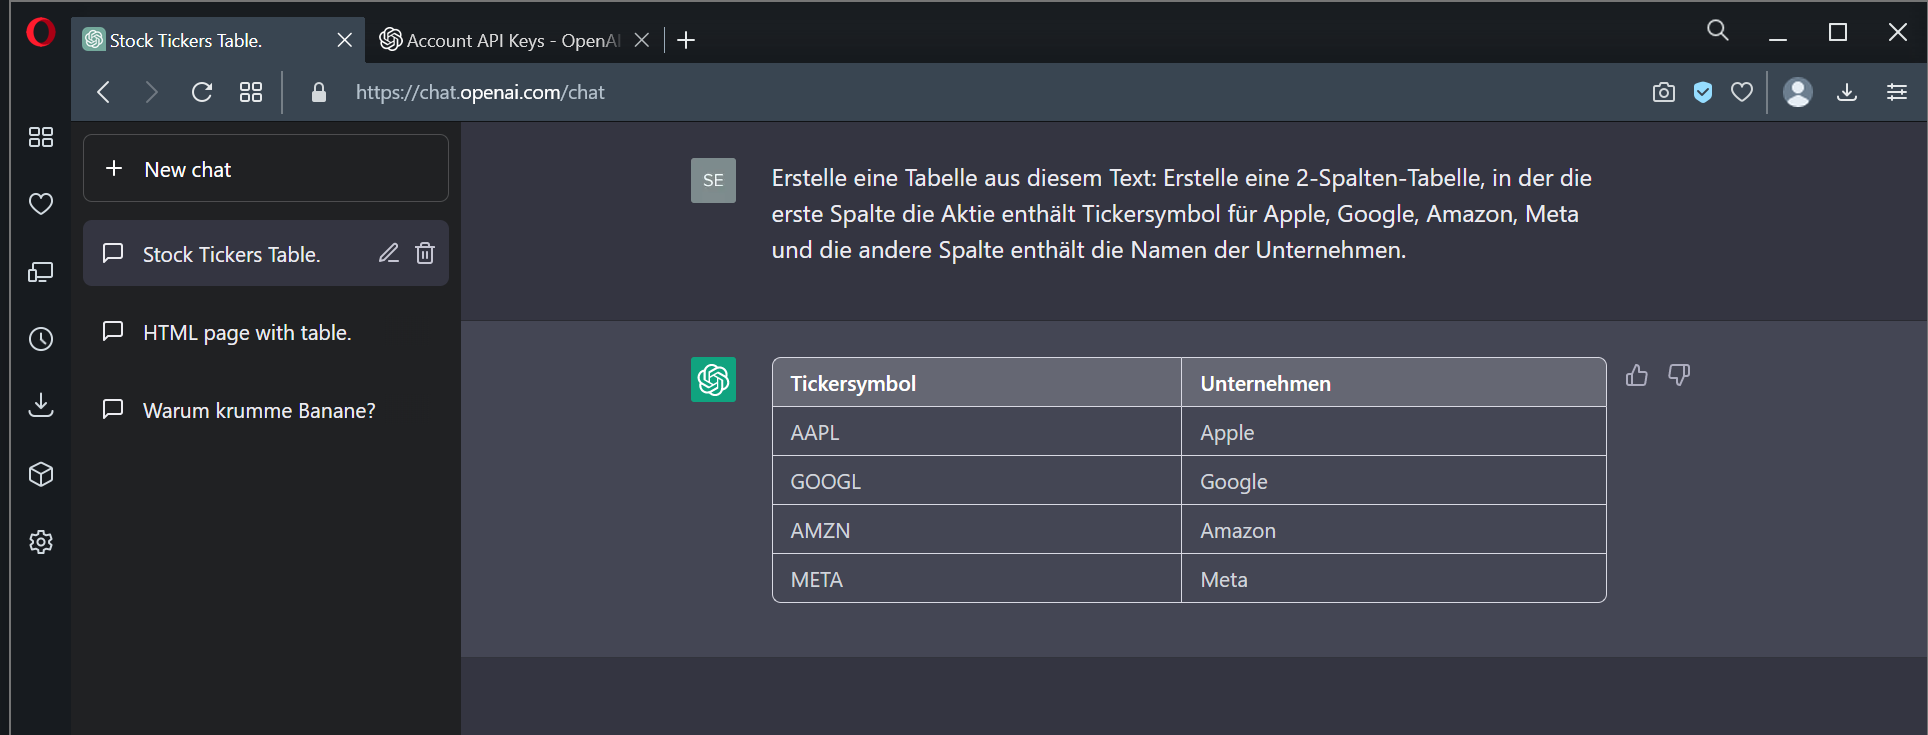Open Extensions cube in the sidebar

point(41,474)
